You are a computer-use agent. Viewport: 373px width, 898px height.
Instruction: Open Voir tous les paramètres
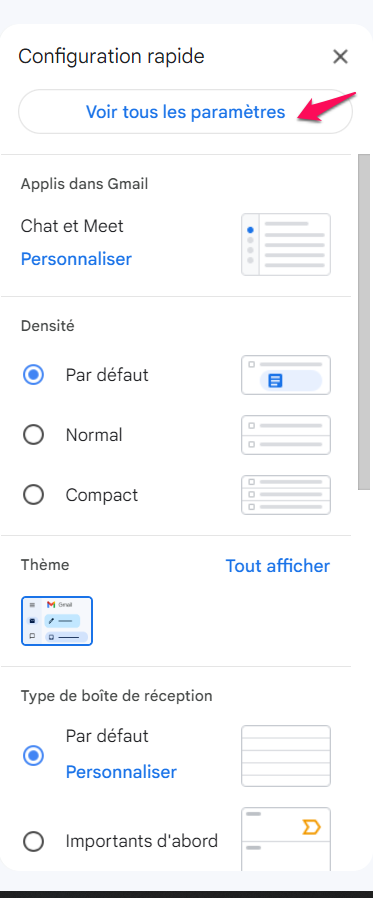click(185, 112)
